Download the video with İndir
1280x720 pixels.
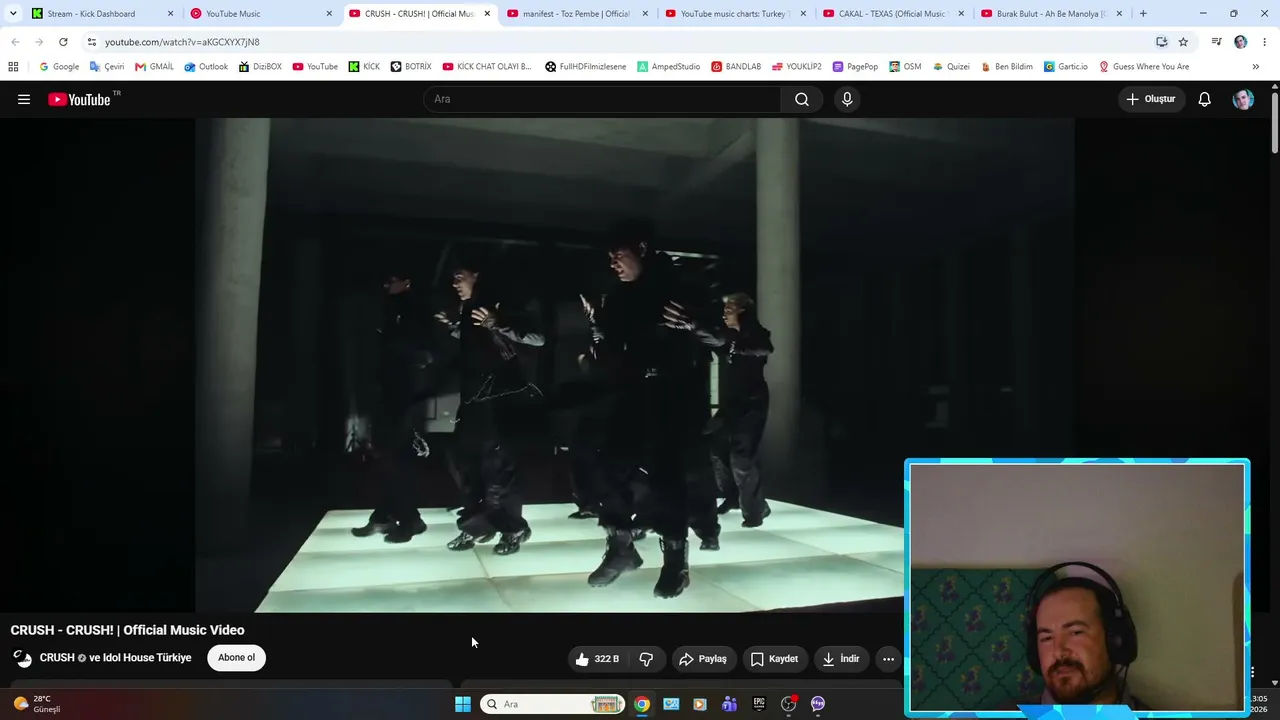click(841, 659)
